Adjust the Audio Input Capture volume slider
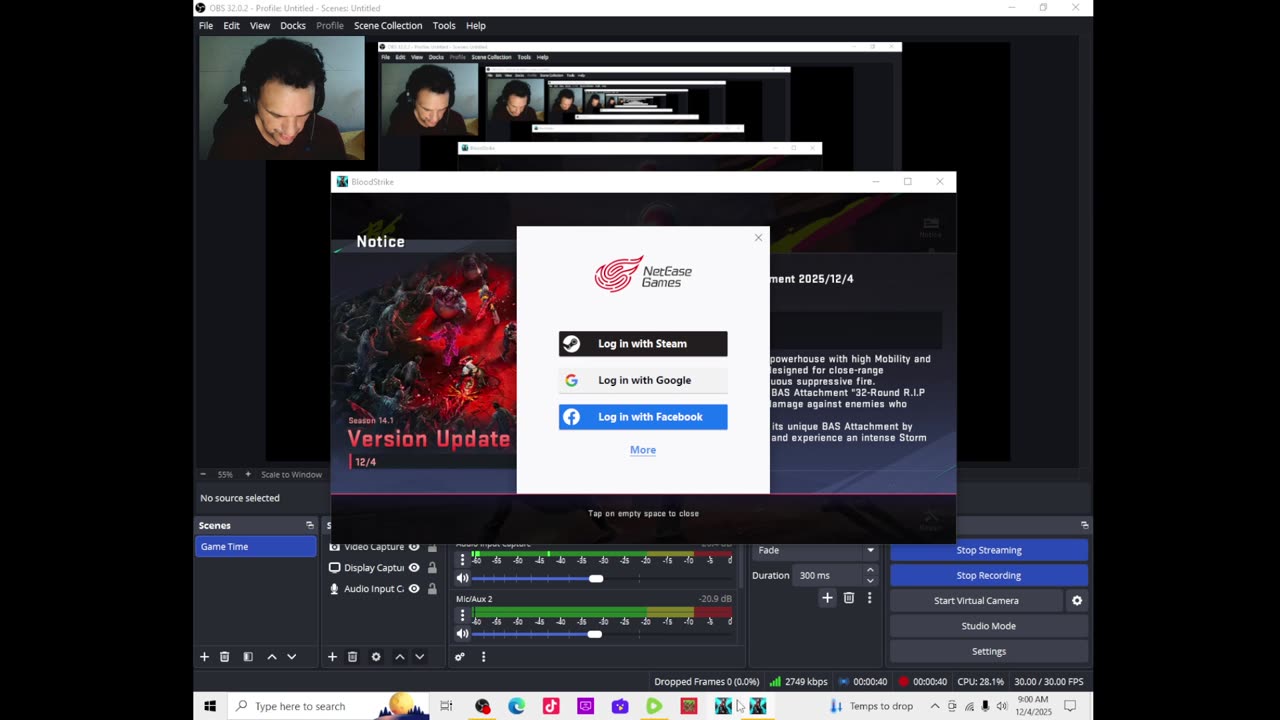Image resolution: width=1280 pixels, height=720 pixels. [x=596, y=578]
